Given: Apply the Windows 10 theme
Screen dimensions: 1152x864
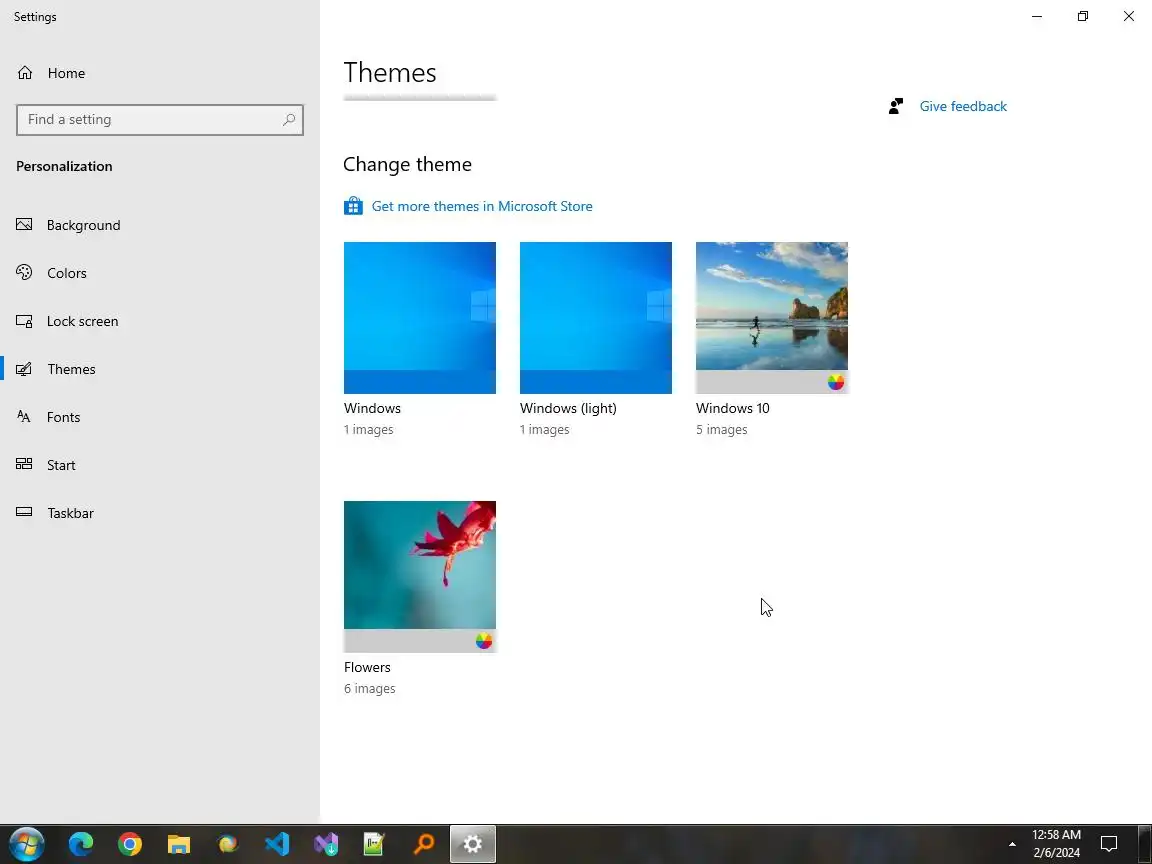Looking at the screenshot, I should coord(771,317).
